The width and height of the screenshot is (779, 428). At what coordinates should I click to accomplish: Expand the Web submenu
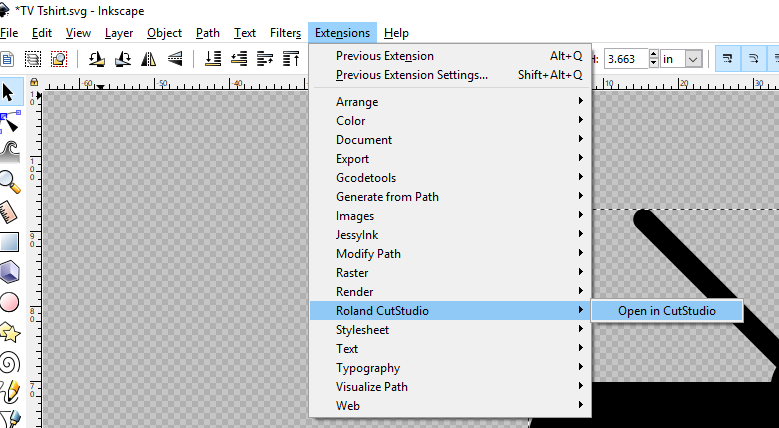pos(450,406)
